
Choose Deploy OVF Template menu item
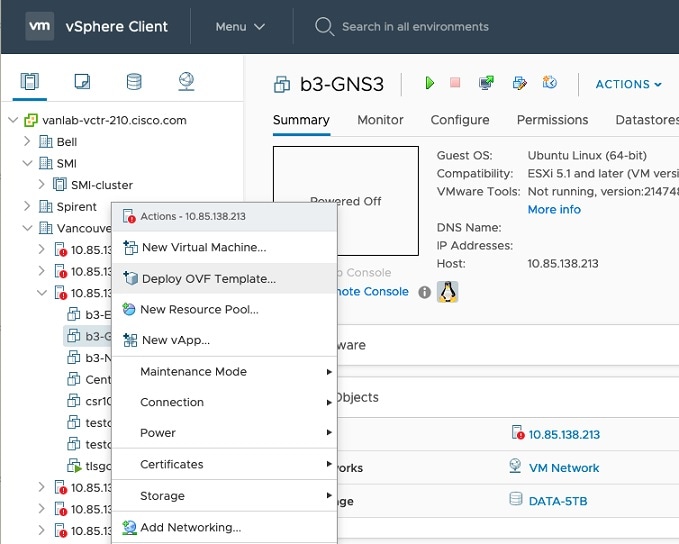(x=224, y=278)
